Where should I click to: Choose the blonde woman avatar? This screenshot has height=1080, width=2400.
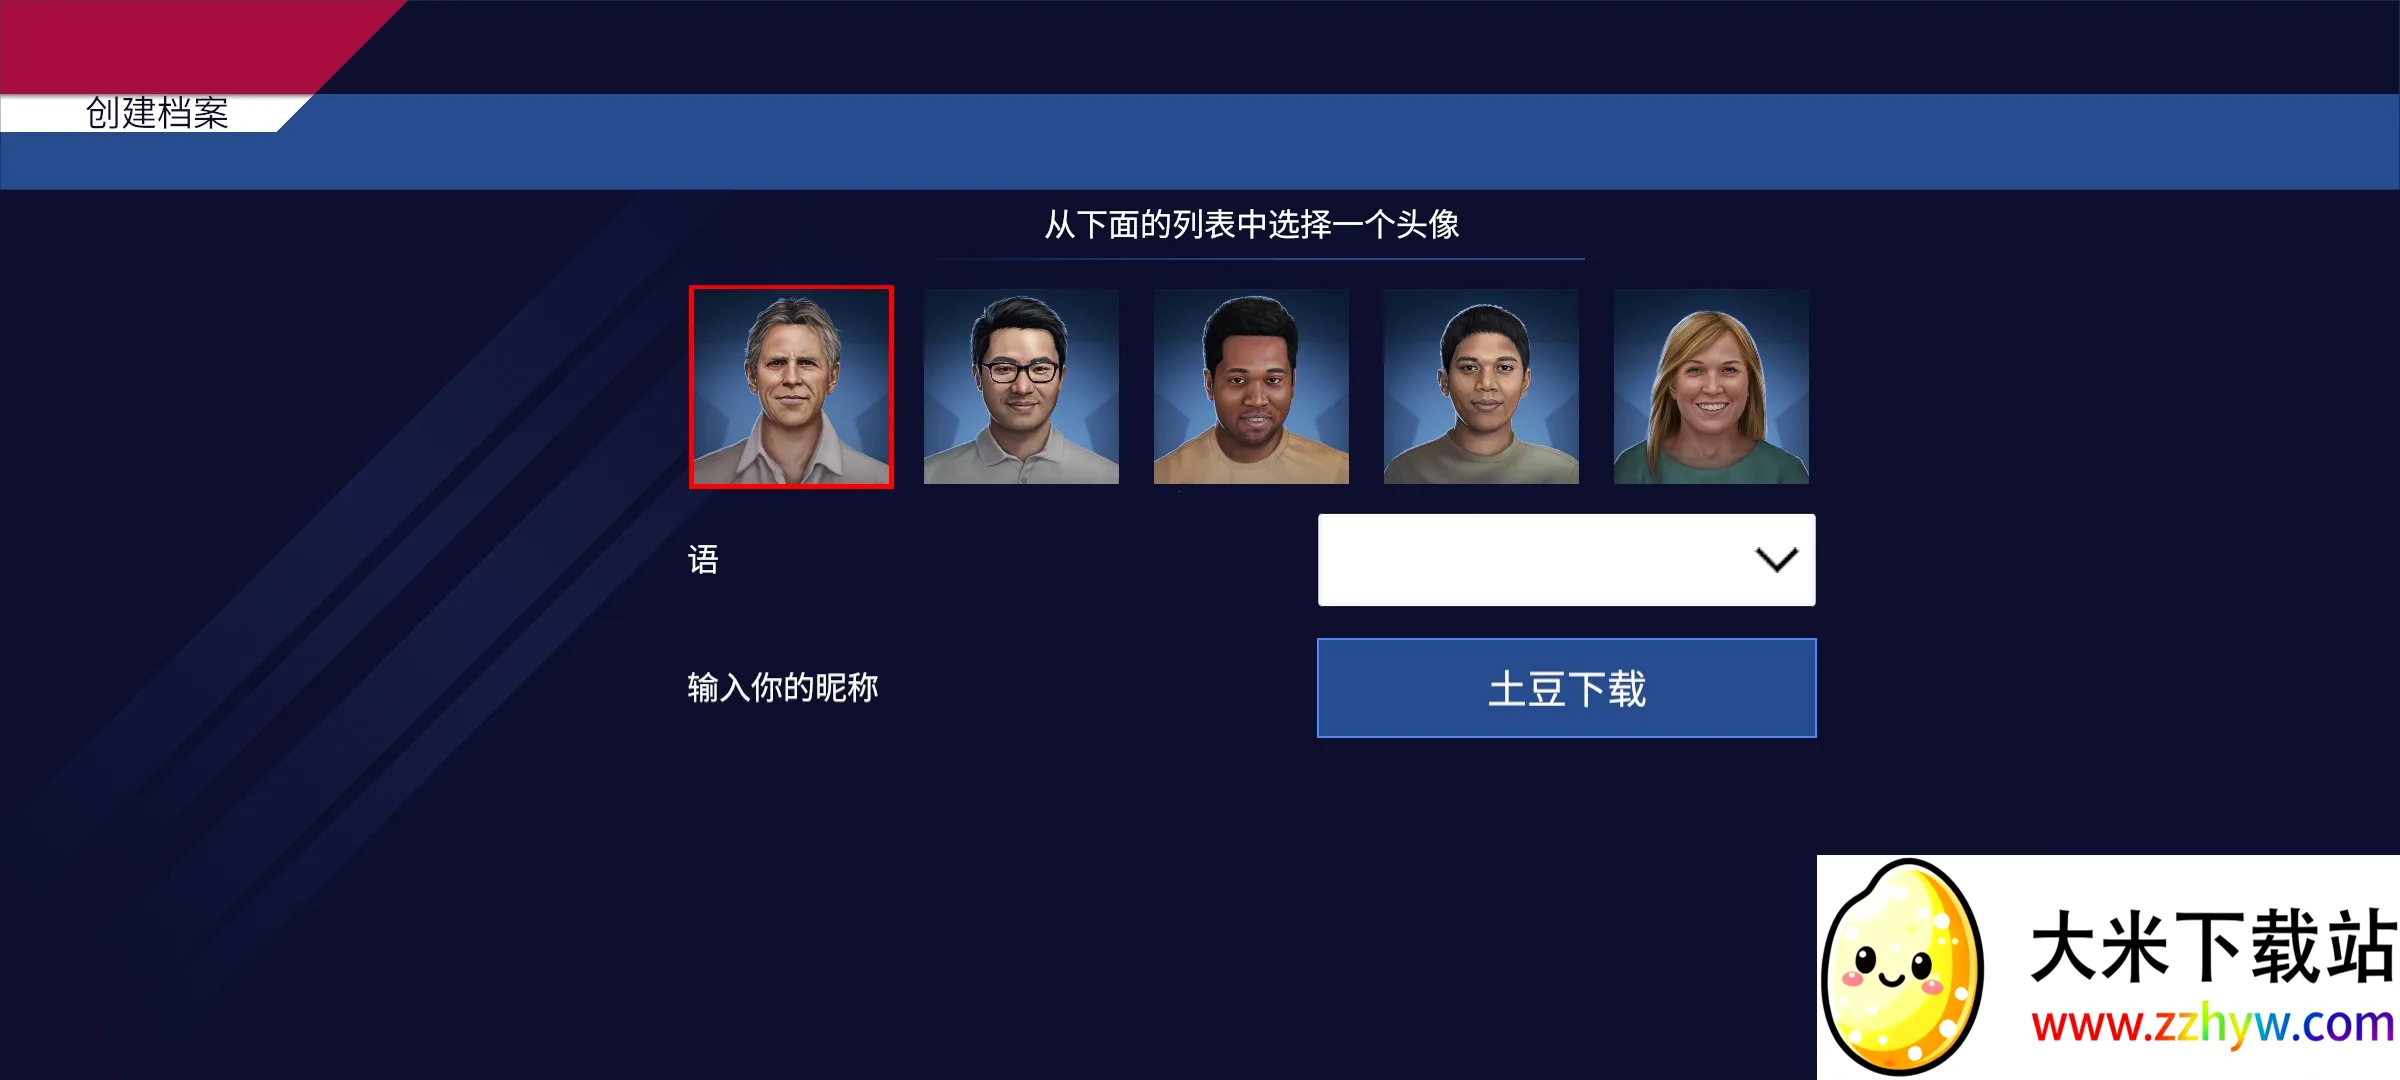(1711, 387)
